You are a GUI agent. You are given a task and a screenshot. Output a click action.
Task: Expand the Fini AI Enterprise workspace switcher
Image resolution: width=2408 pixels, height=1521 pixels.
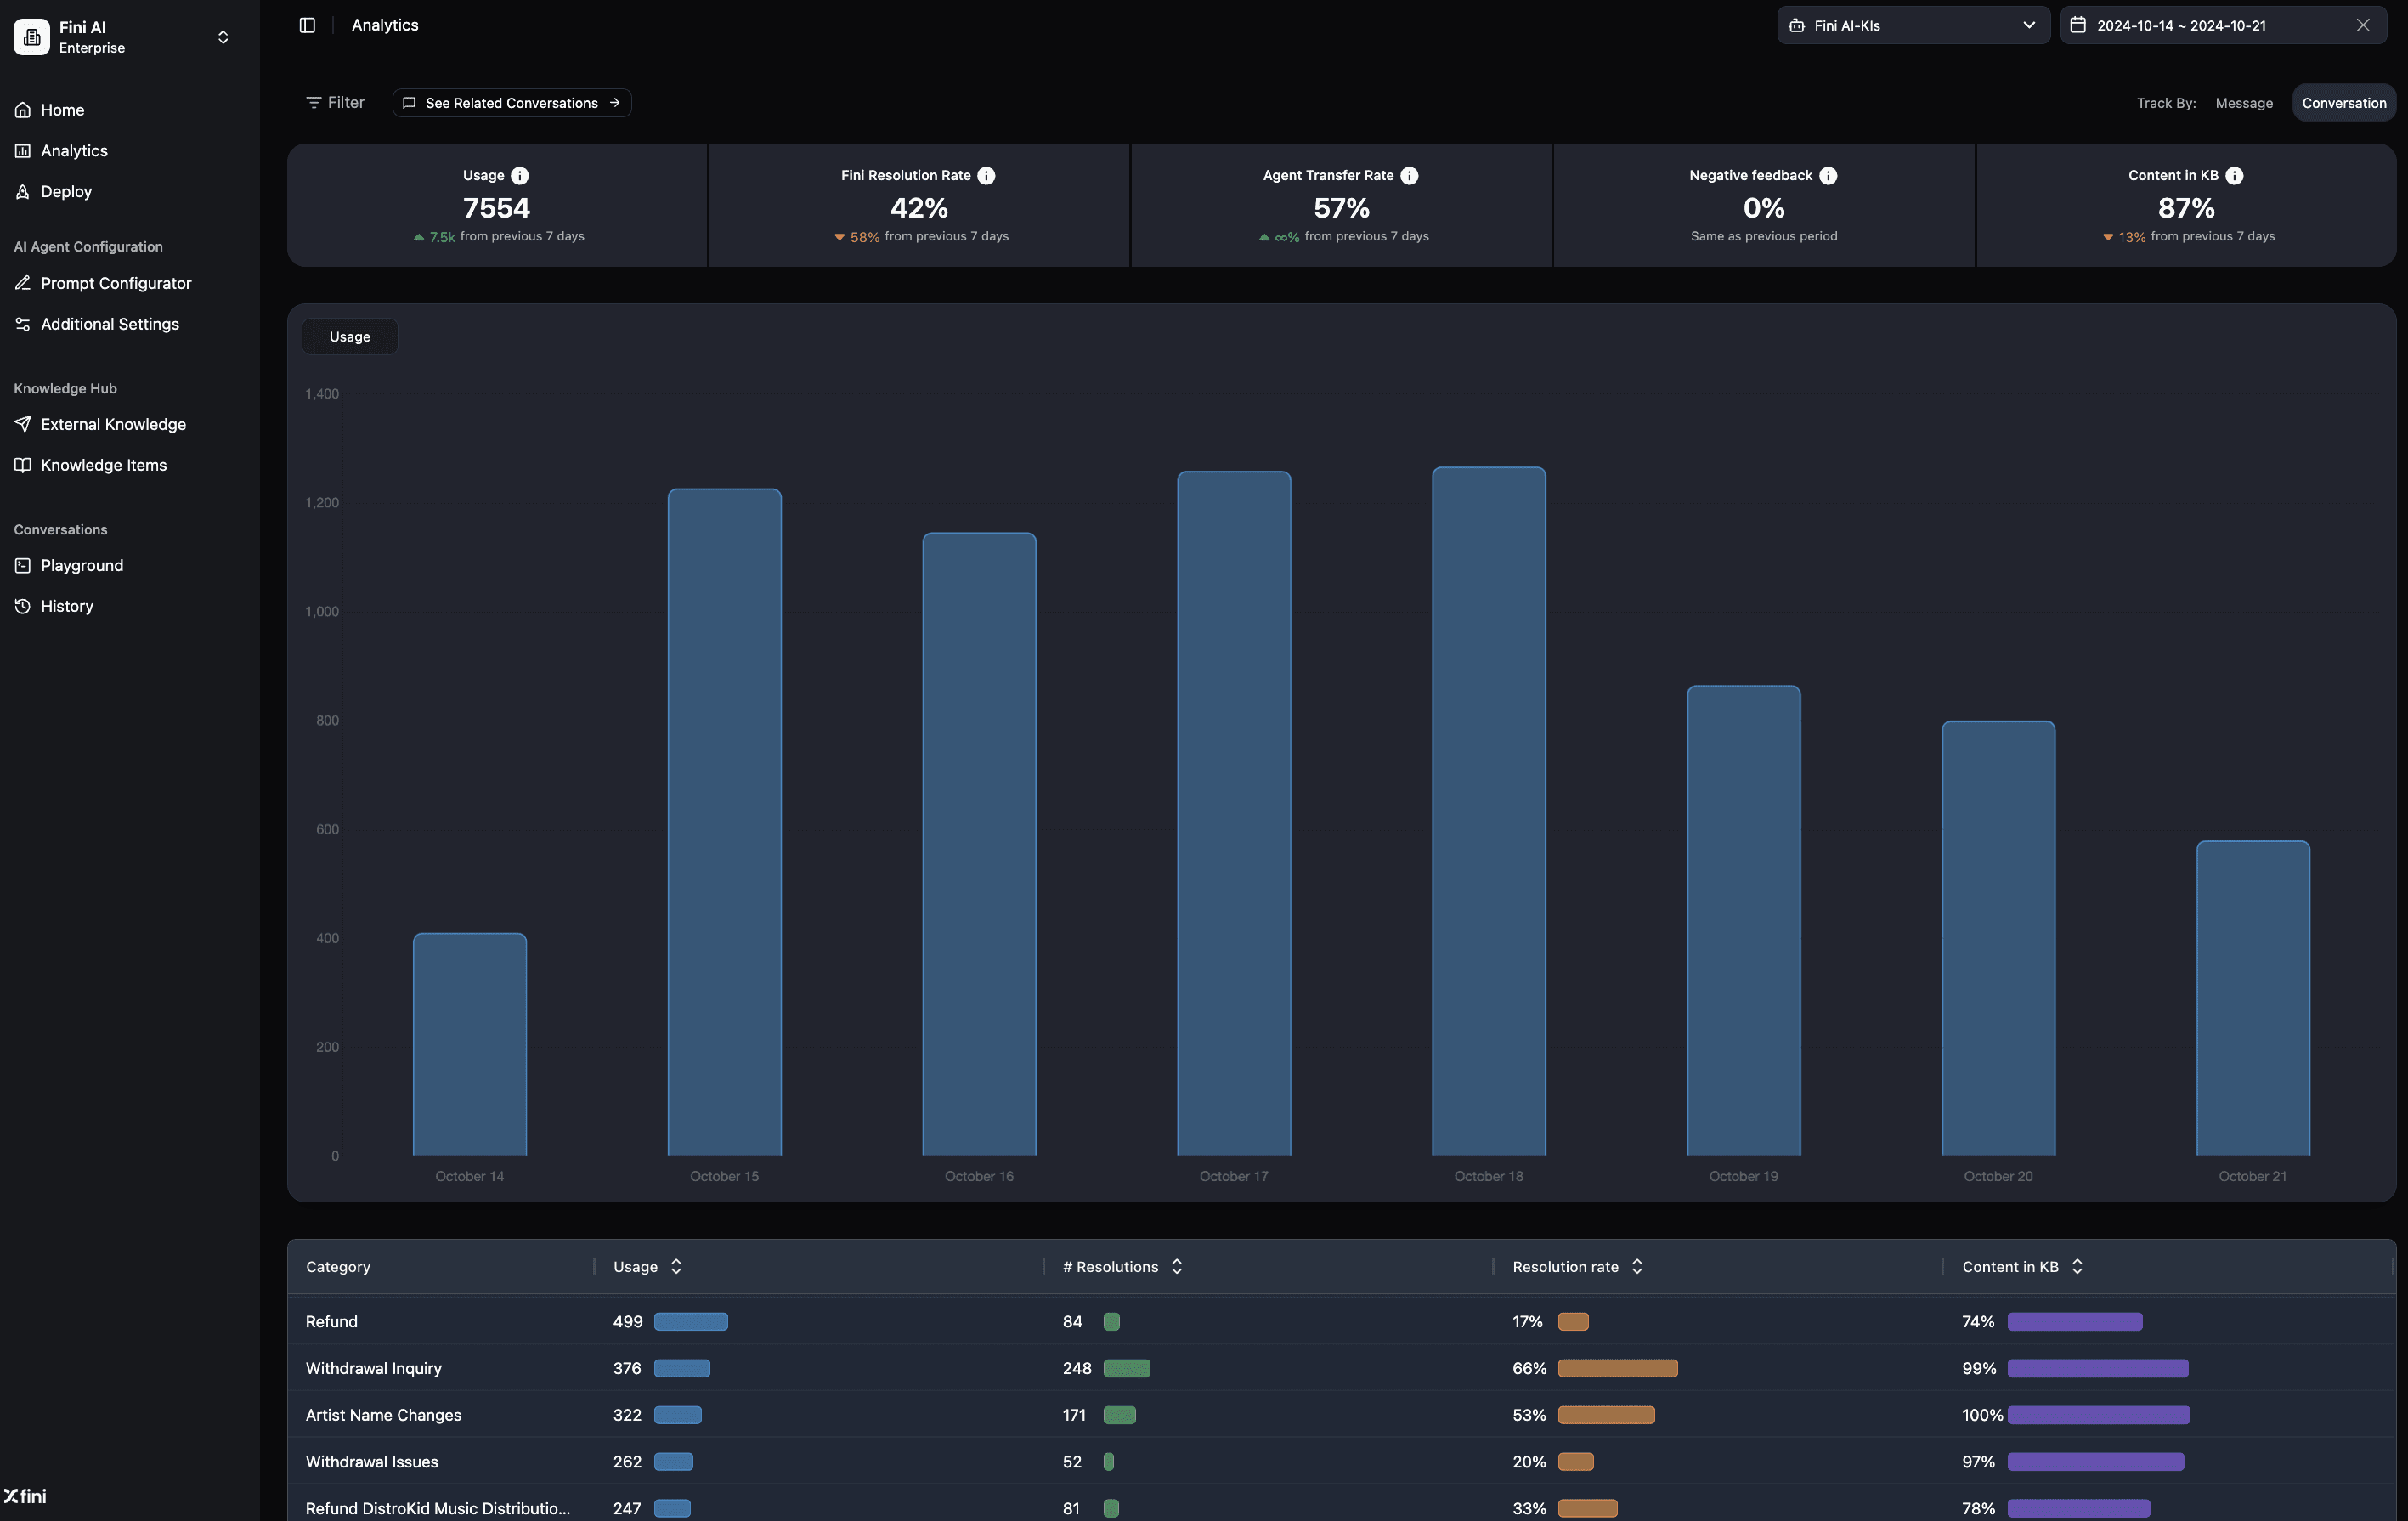[x=223, y=37]
